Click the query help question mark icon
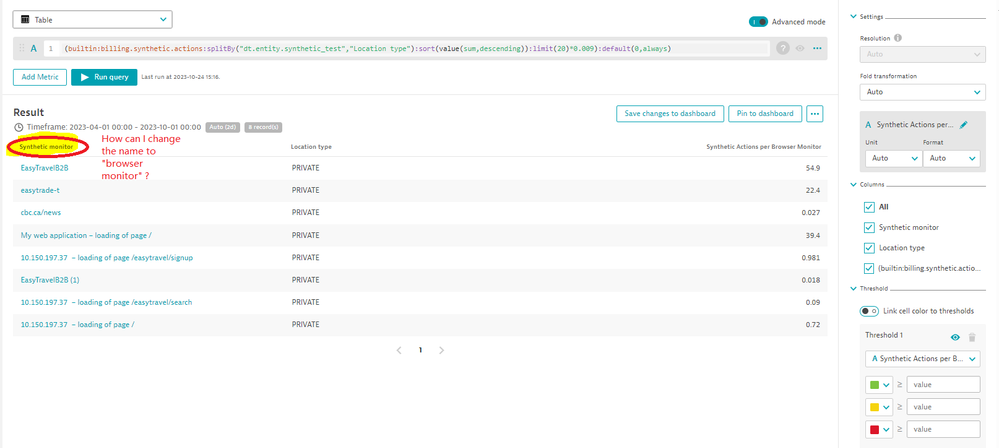The image size is (999, 448). 783,48
